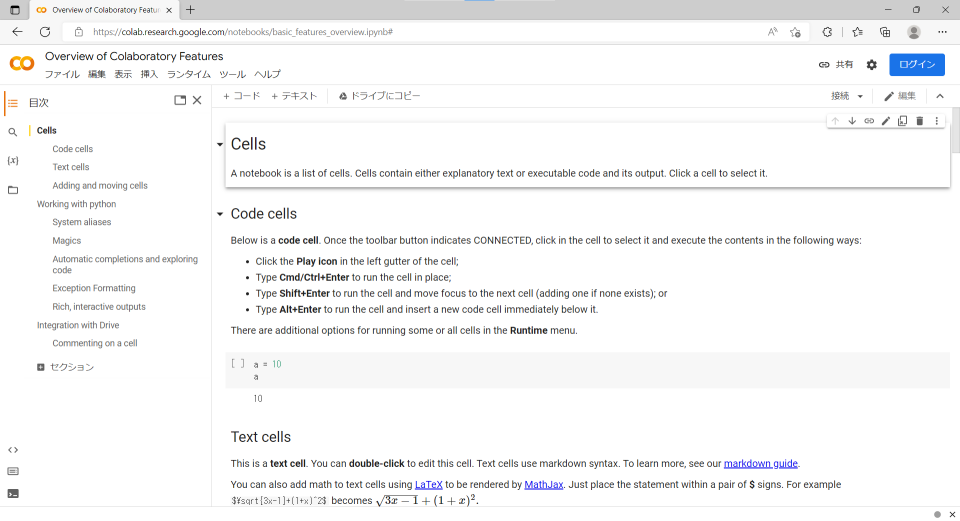Viewport: 960px width, 521px height.
Task: Copy link to the selected cell
Action: coord(869,121)
